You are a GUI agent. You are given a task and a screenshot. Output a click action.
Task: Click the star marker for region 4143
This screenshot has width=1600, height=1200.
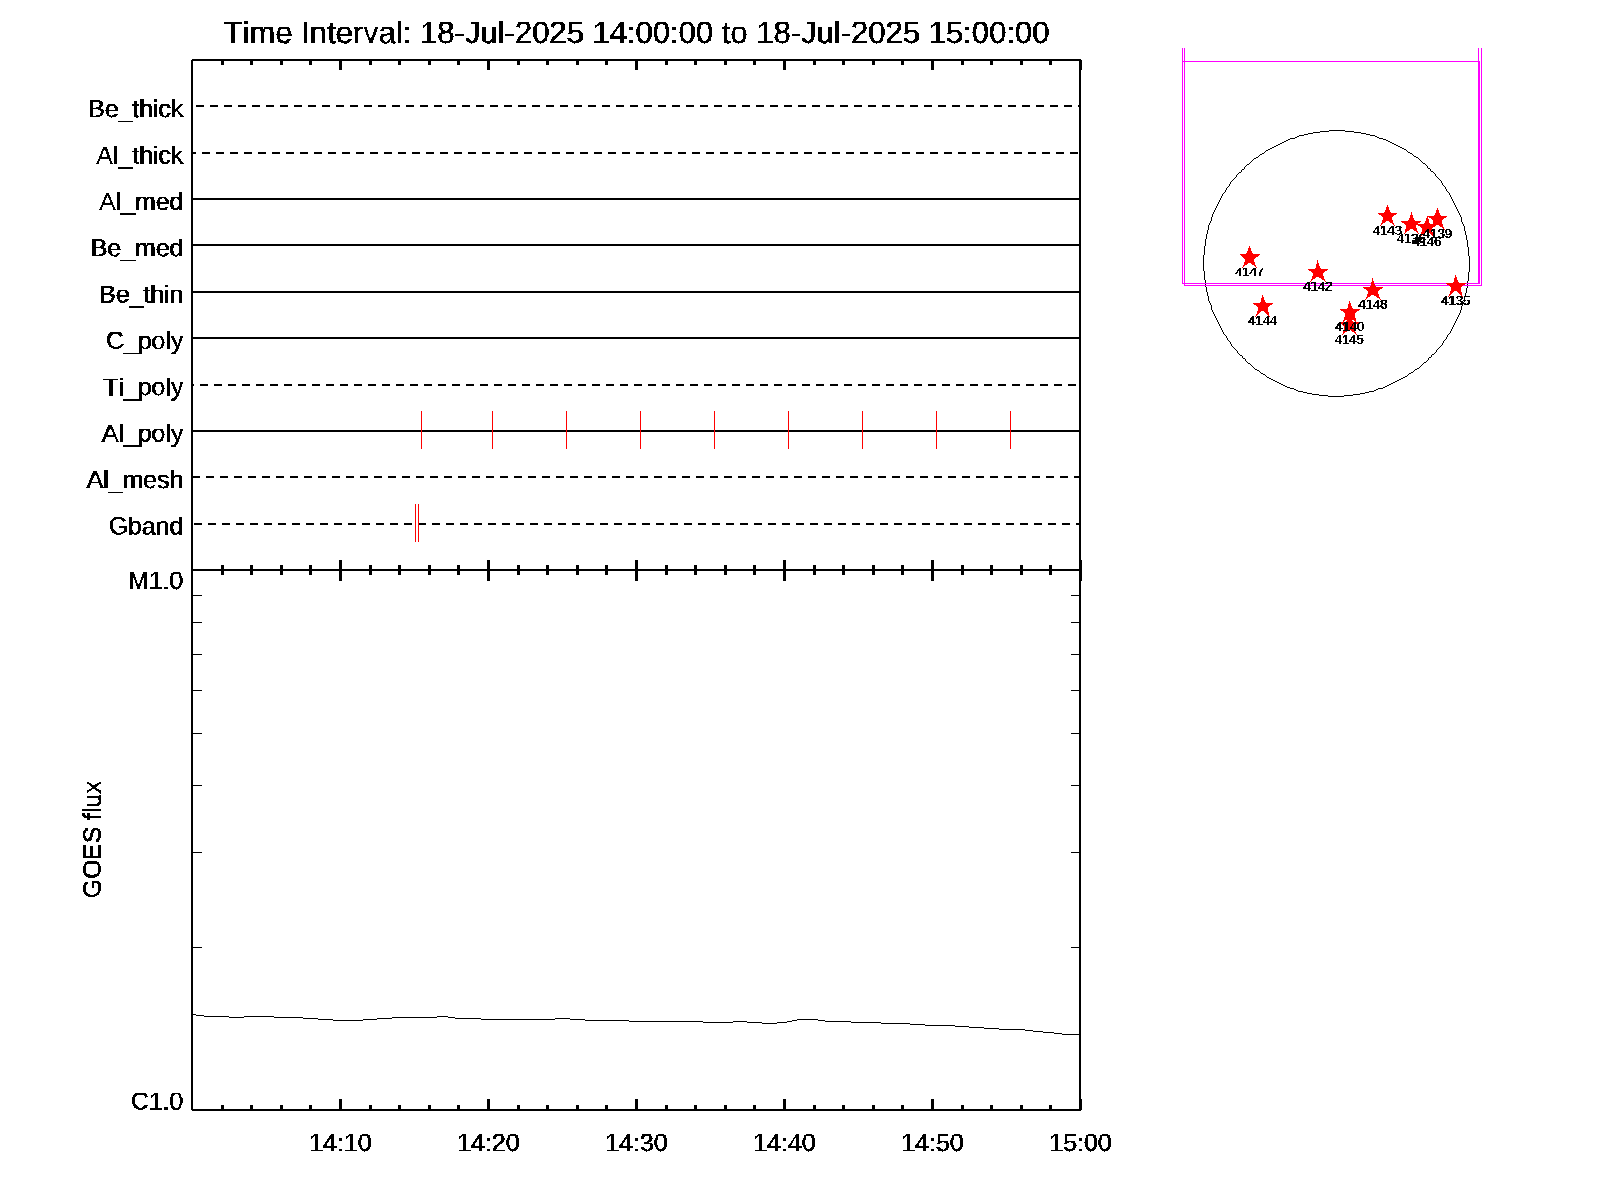click(x=1387, y=216)
